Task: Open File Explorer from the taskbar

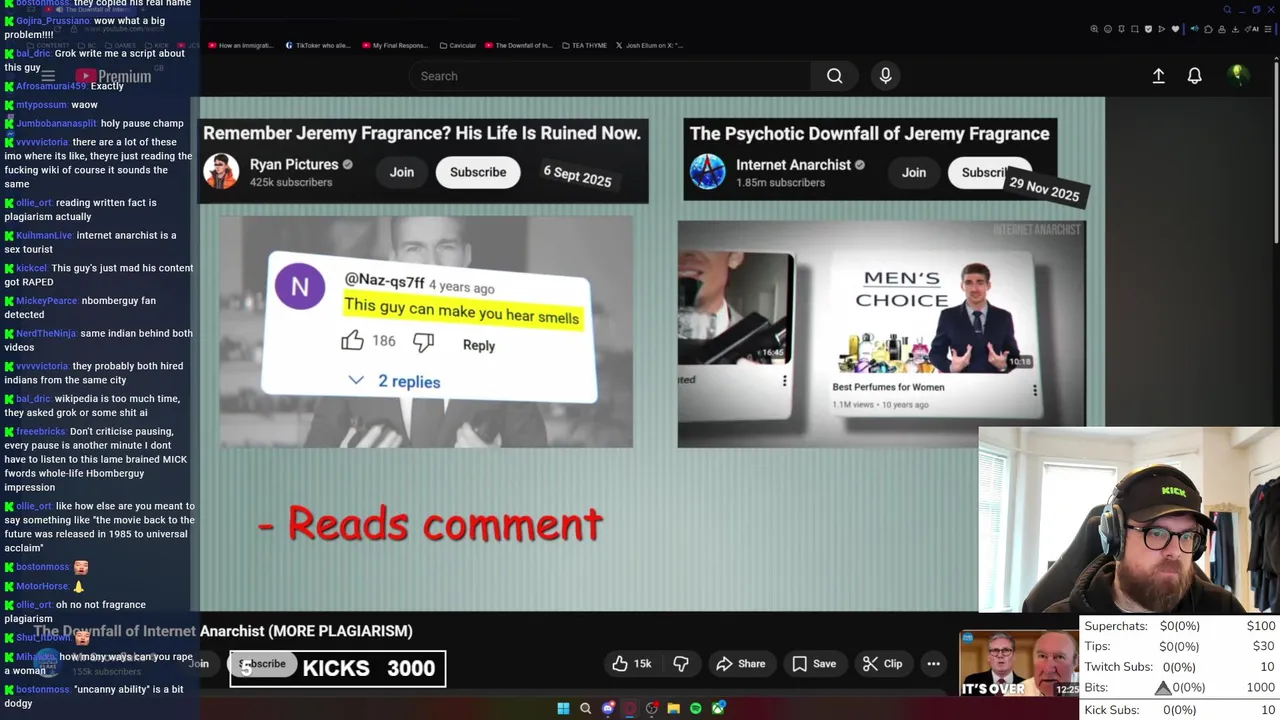Action: [674, 708]
